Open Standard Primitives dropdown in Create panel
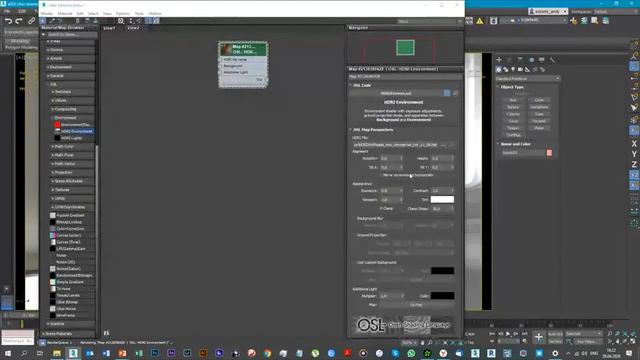 click(527, 78)
